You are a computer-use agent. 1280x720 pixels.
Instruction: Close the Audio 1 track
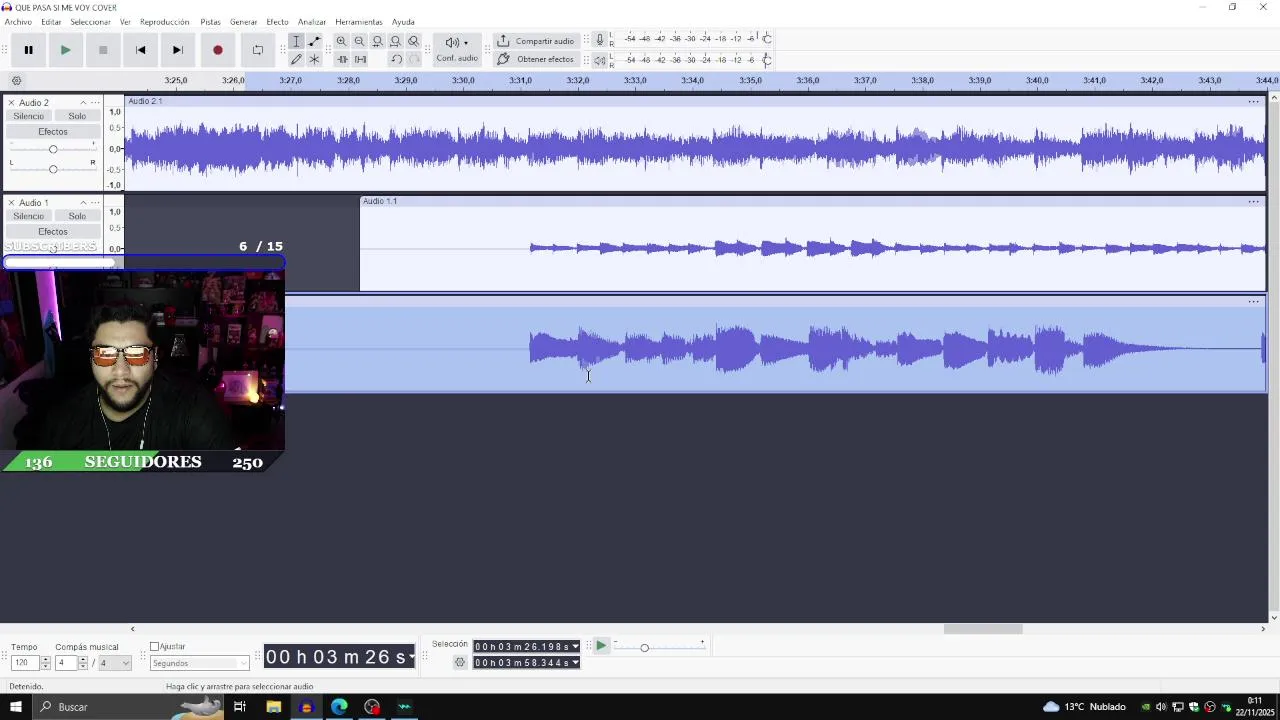[x=11, y=203]
